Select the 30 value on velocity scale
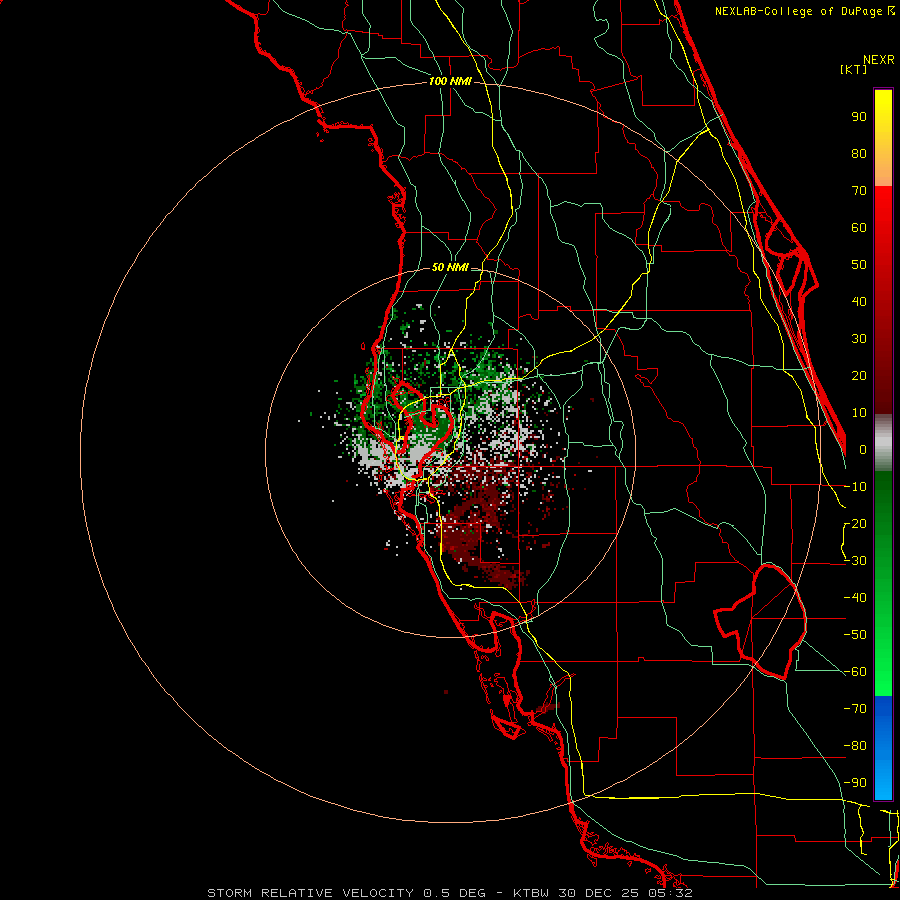The width and height of the screenshot is (900, 900). click(859, 339)
